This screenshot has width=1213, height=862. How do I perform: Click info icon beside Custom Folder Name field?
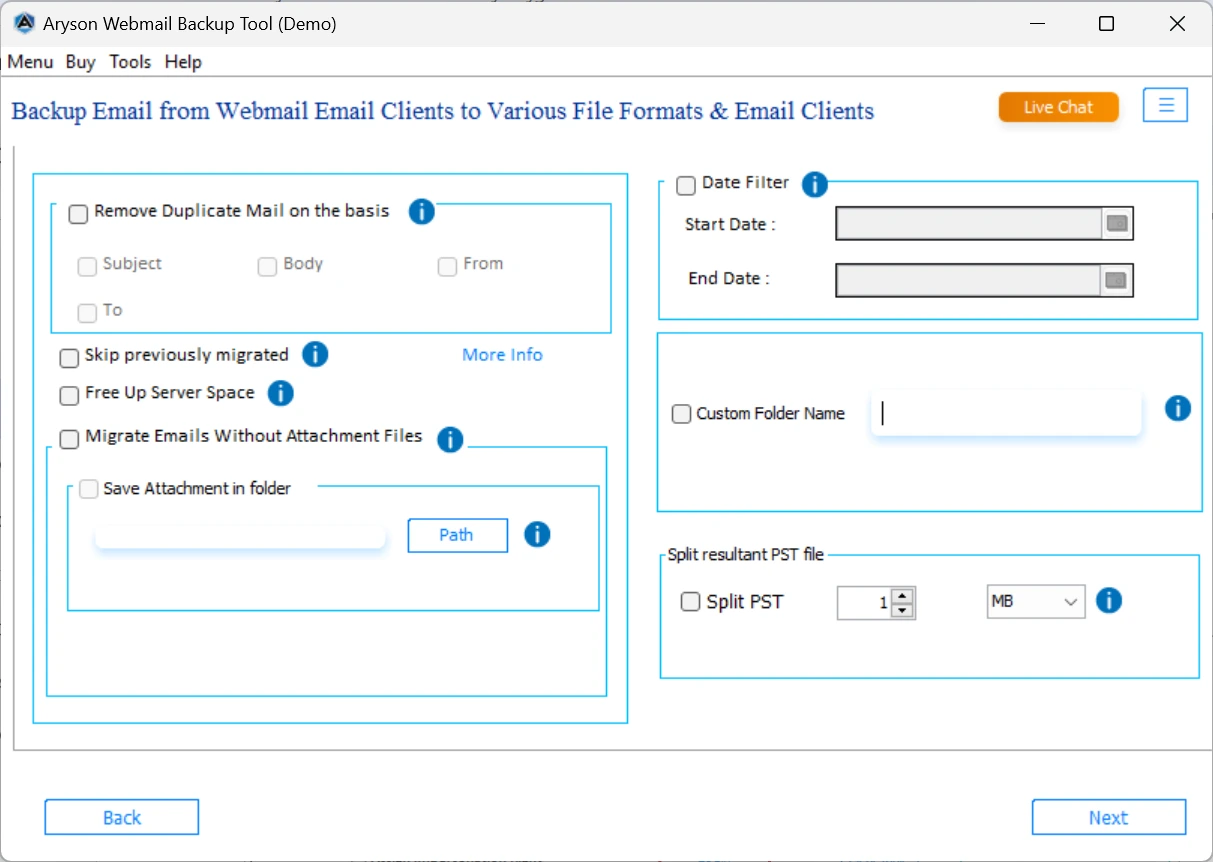click(x=1177, y=407)
